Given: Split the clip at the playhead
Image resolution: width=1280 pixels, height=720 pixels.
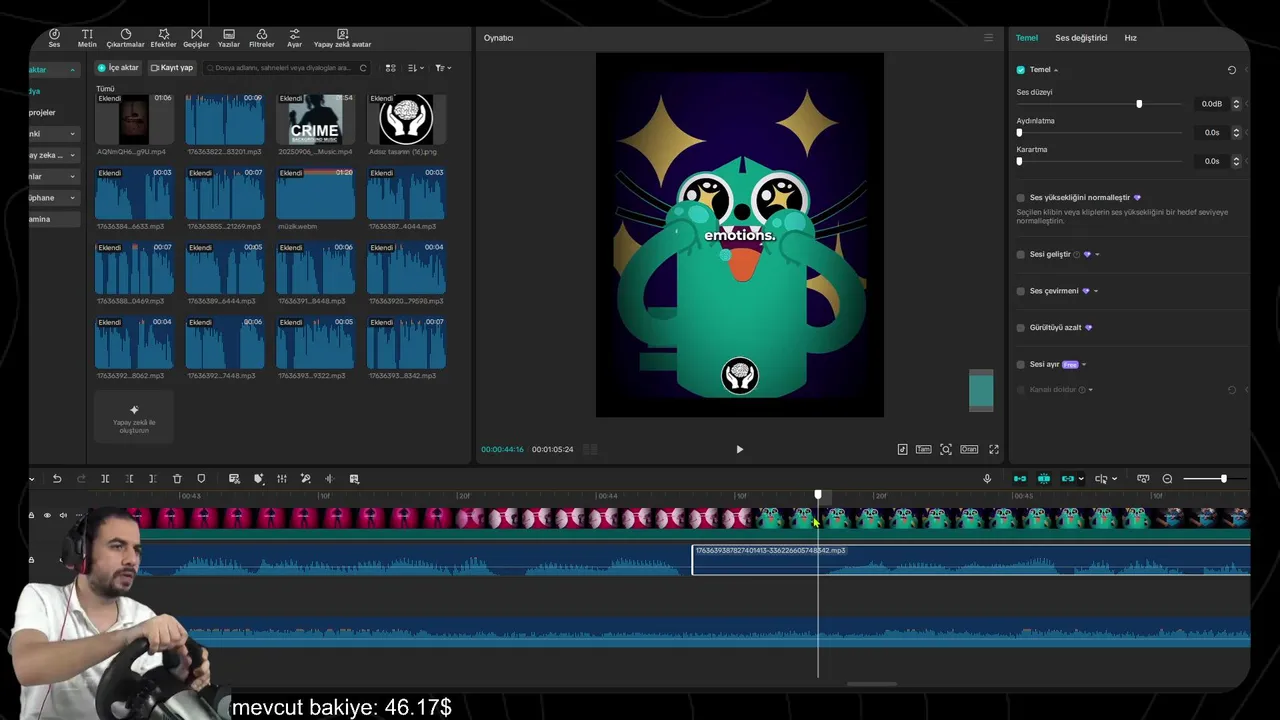Looking at the screenshot, I should tap(105, 479).
